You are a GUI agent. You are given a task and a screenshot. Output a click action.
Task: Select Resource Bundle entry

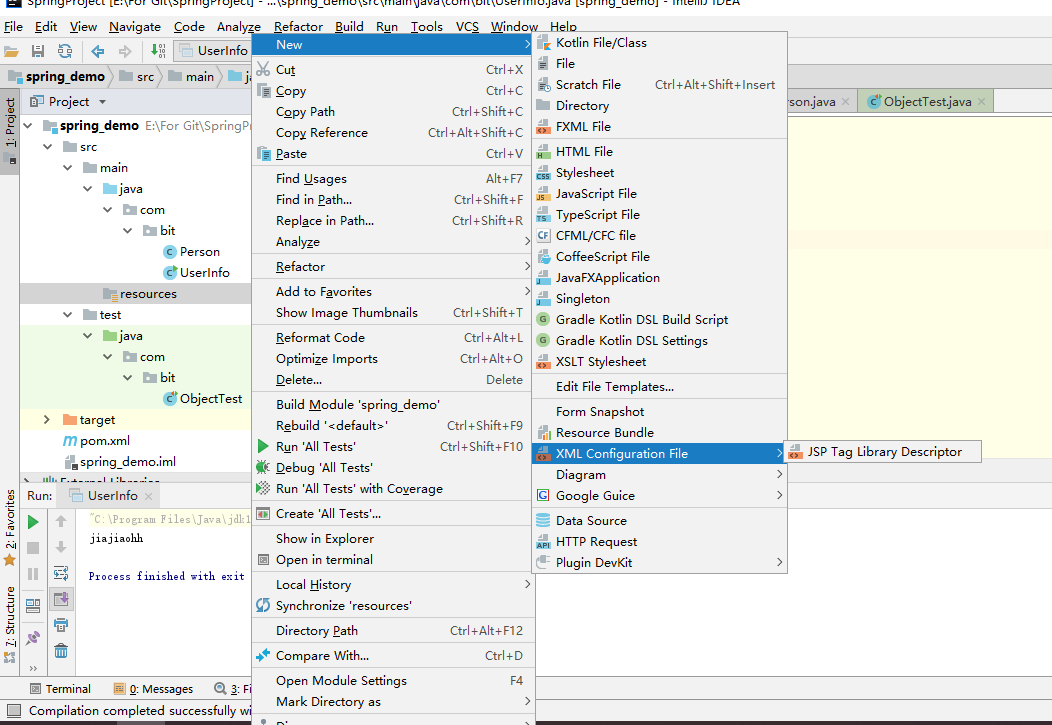(660, 433)
